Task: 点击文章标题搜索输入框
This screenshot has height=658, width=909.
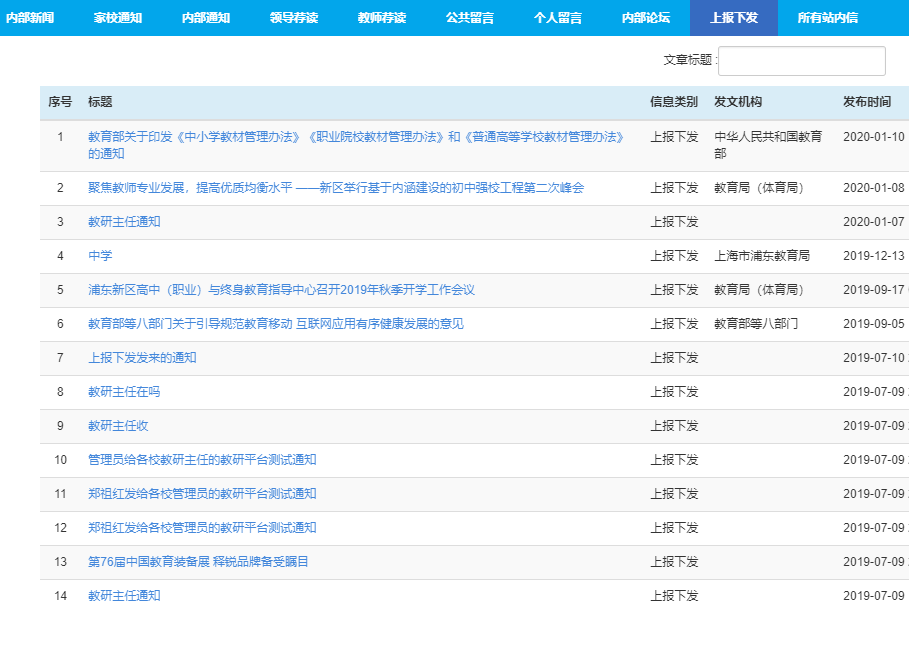Action: click(x=800, y=60)
